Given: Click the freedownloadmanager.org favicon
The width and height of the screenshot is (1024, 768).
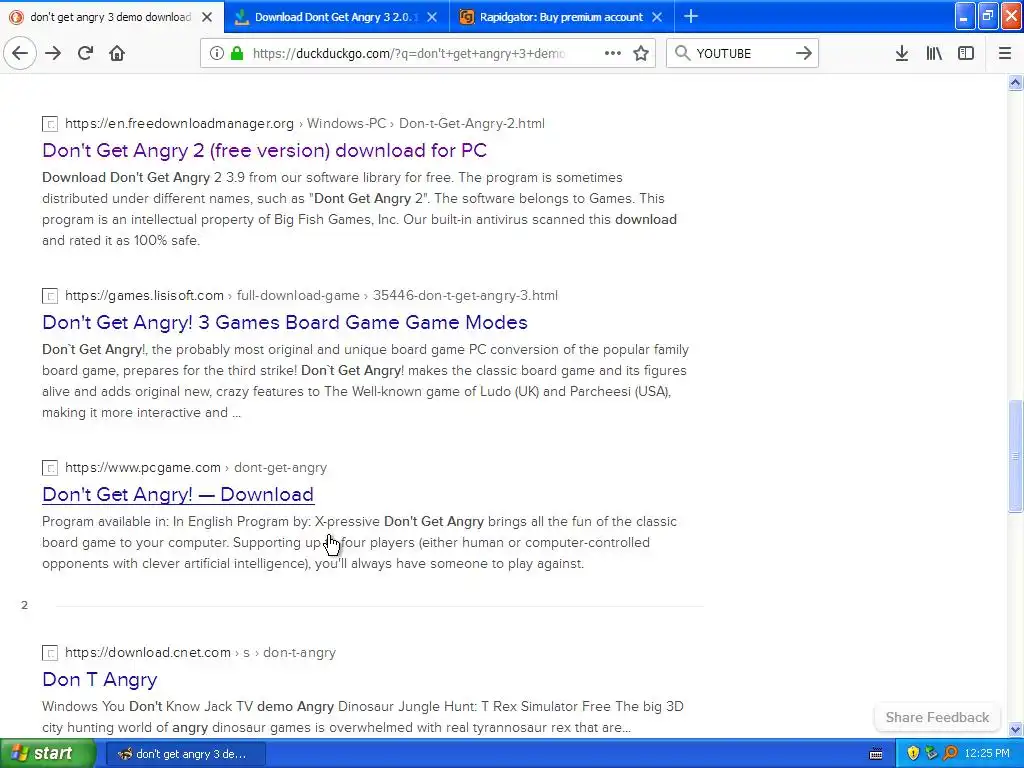Looking at the screenshot, I should click(50, 123).
